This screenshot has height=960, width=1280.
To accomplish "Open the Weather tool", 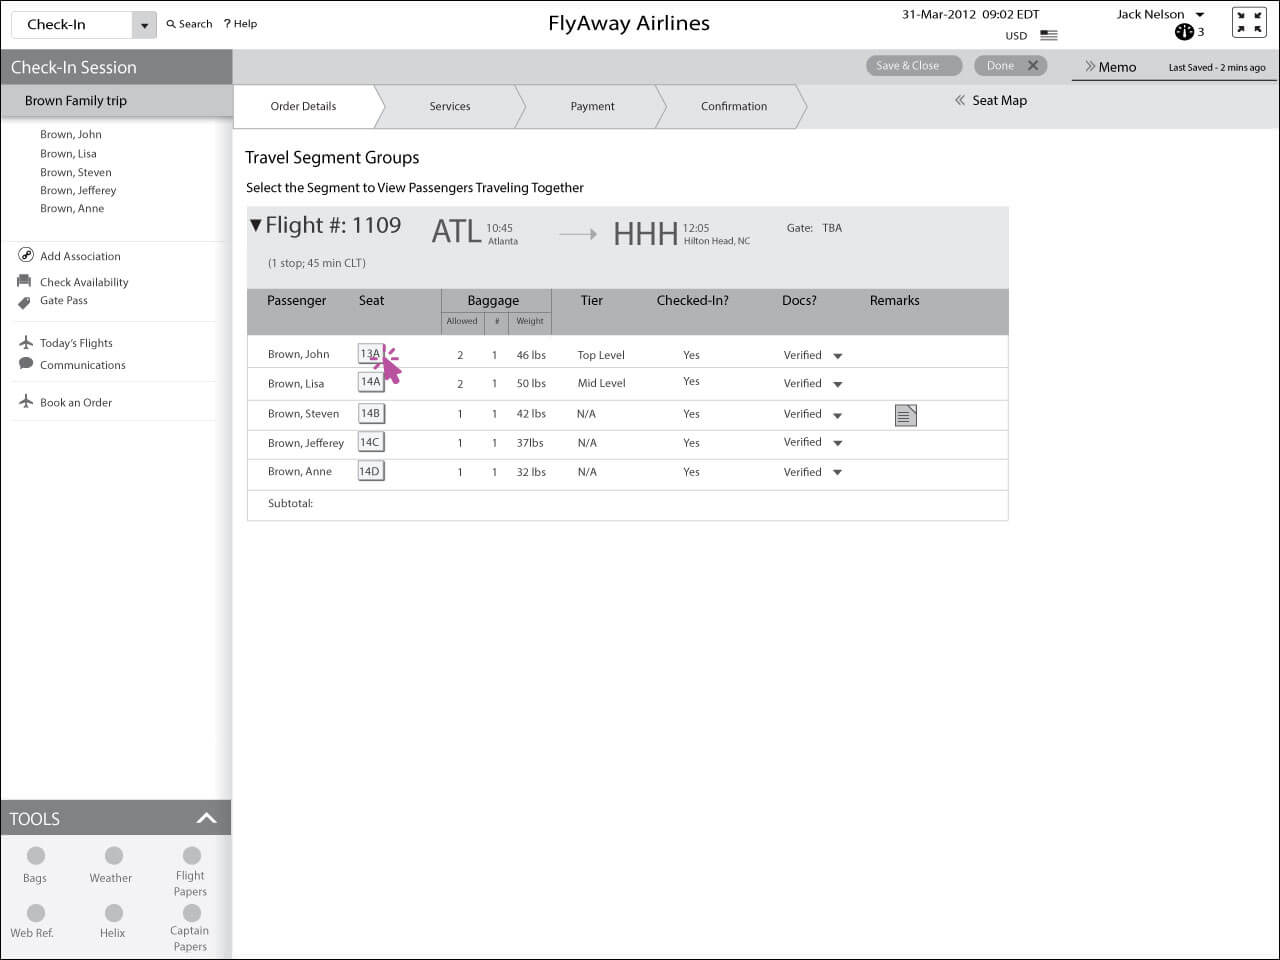I will (113, 856).
